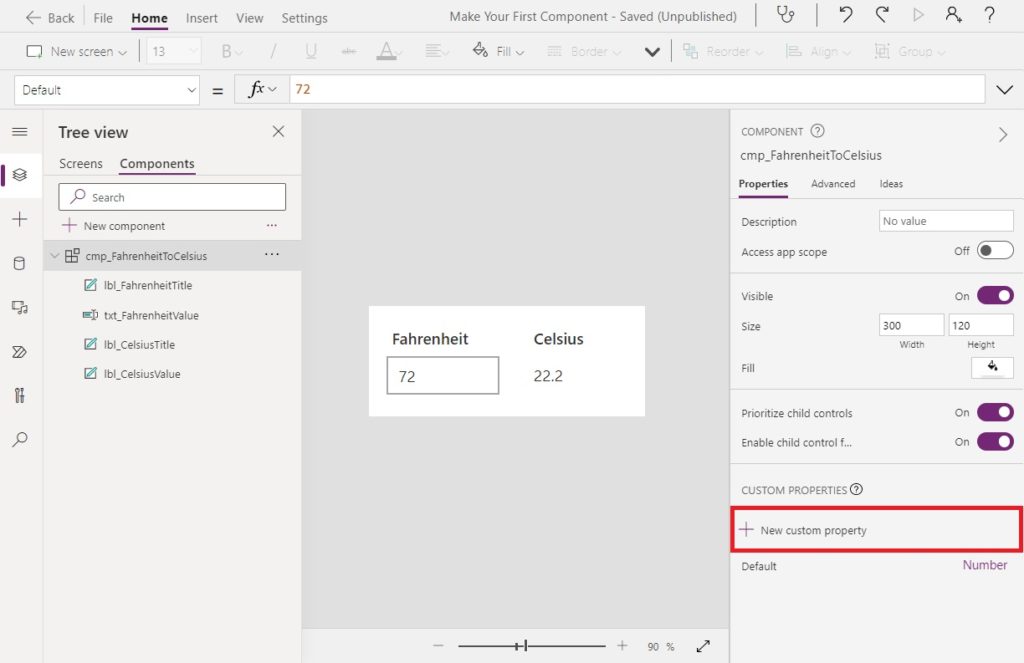The width and height of the screenshot is (1024, 663).
Task: Click the fit-to-window expand icon
Action: (x=703, y=646)
